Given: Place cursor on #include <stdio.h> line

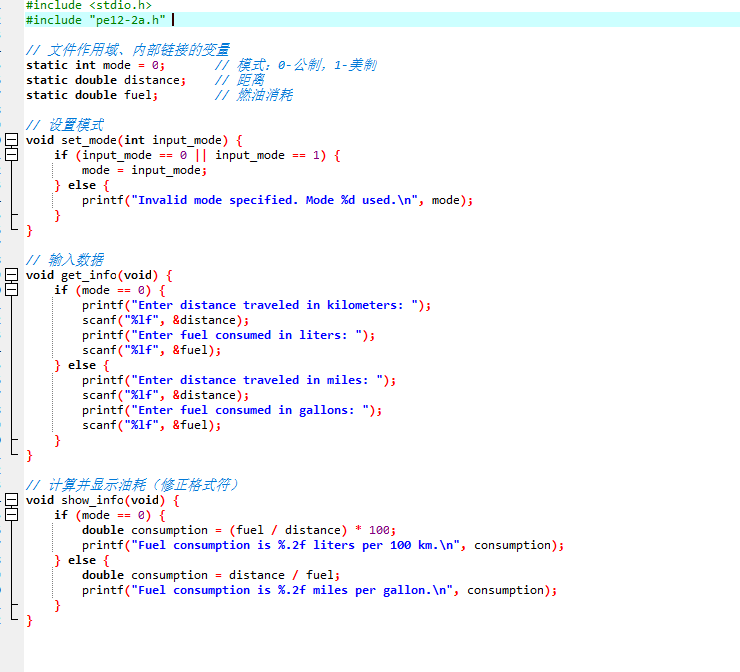Looking at the screenshot, I should 89,5.
